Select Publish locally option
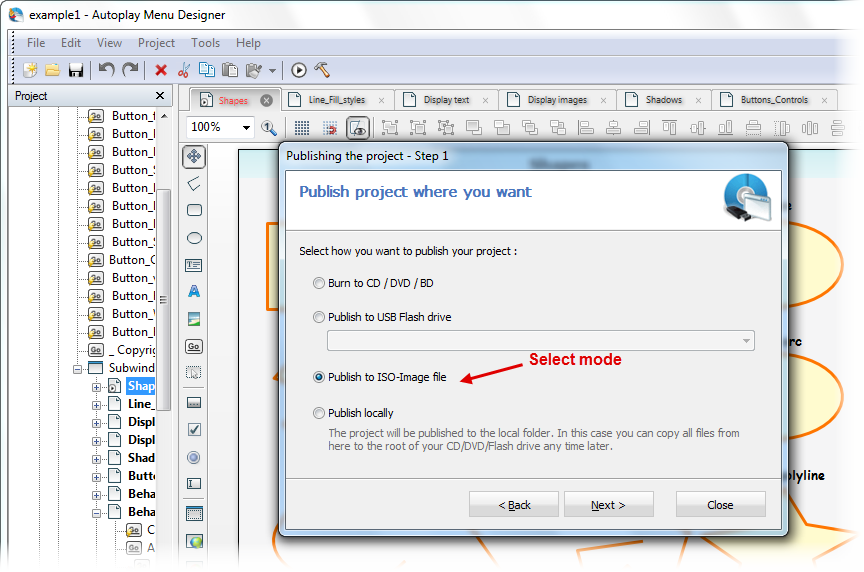This screenshot has width=864, height=572. (353, 413)
